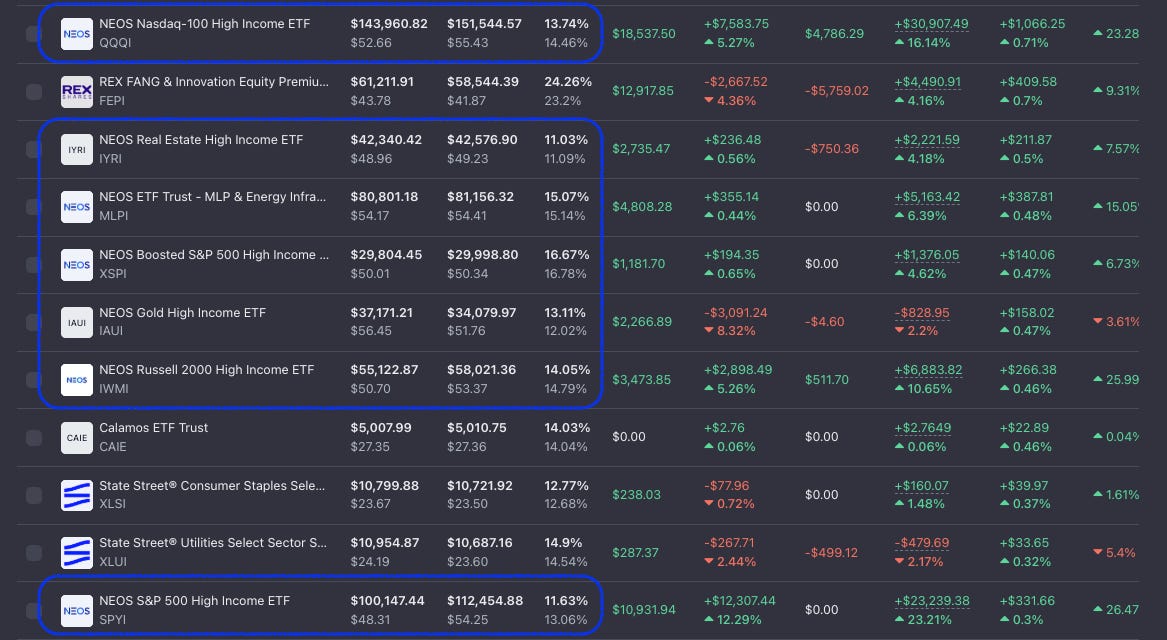The image size is (1167, 640).
Task: Click the XLSI State Street logo
Action: pyautogui.click(x=77, y=495)
